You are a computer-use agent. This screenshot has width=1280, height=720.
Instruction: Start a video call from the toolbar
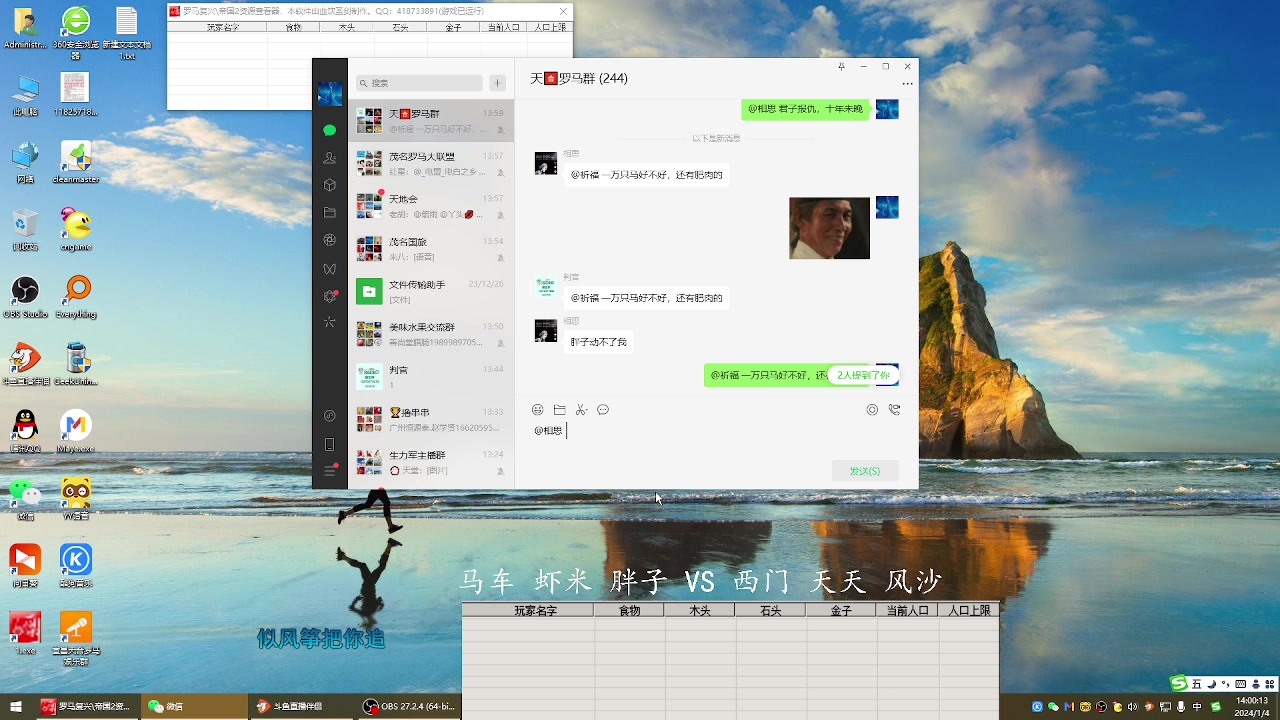[894, 409]
